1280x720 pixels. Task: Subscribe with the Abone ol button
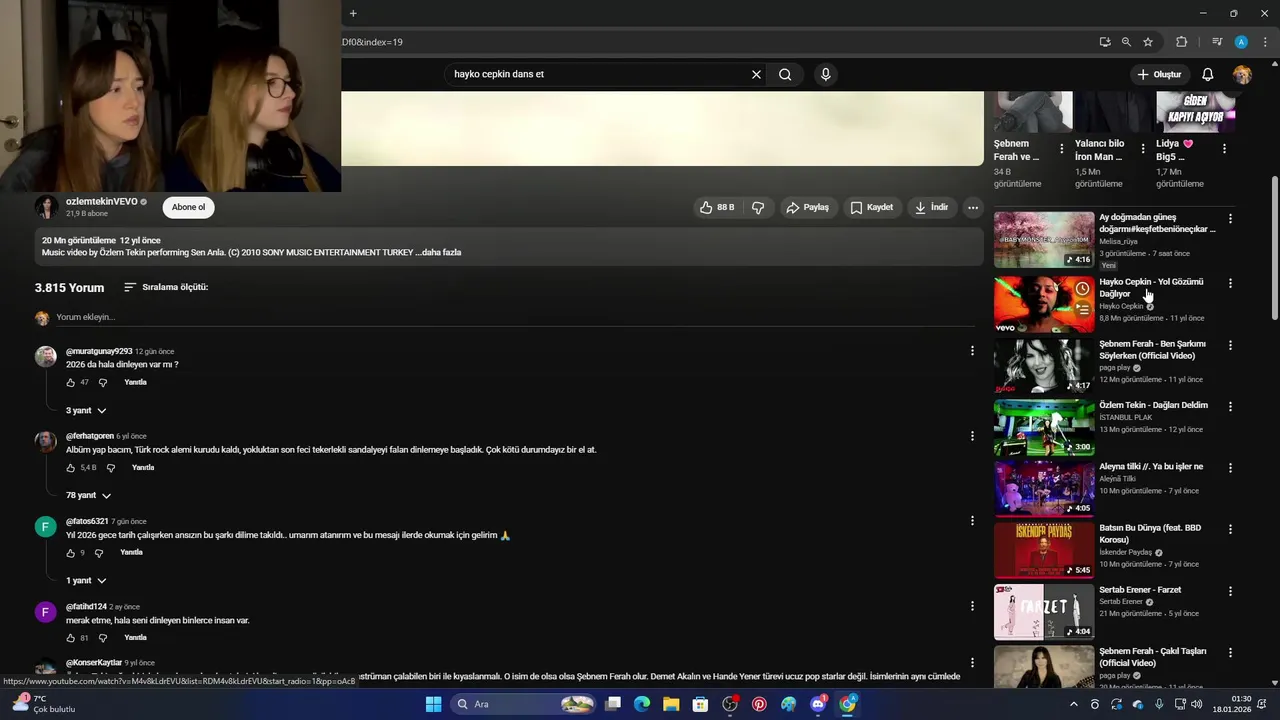pyautogui.click(x=188, y=207)
